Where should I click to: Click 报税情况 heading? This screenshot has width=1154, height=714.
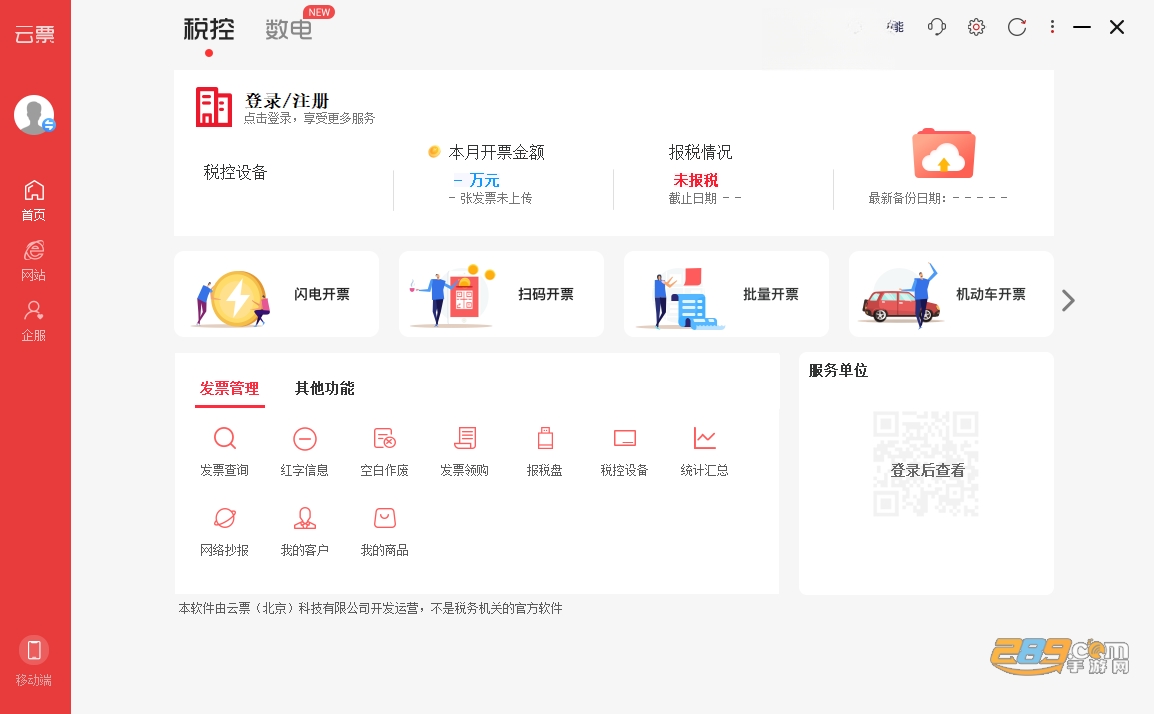(700, 152)
